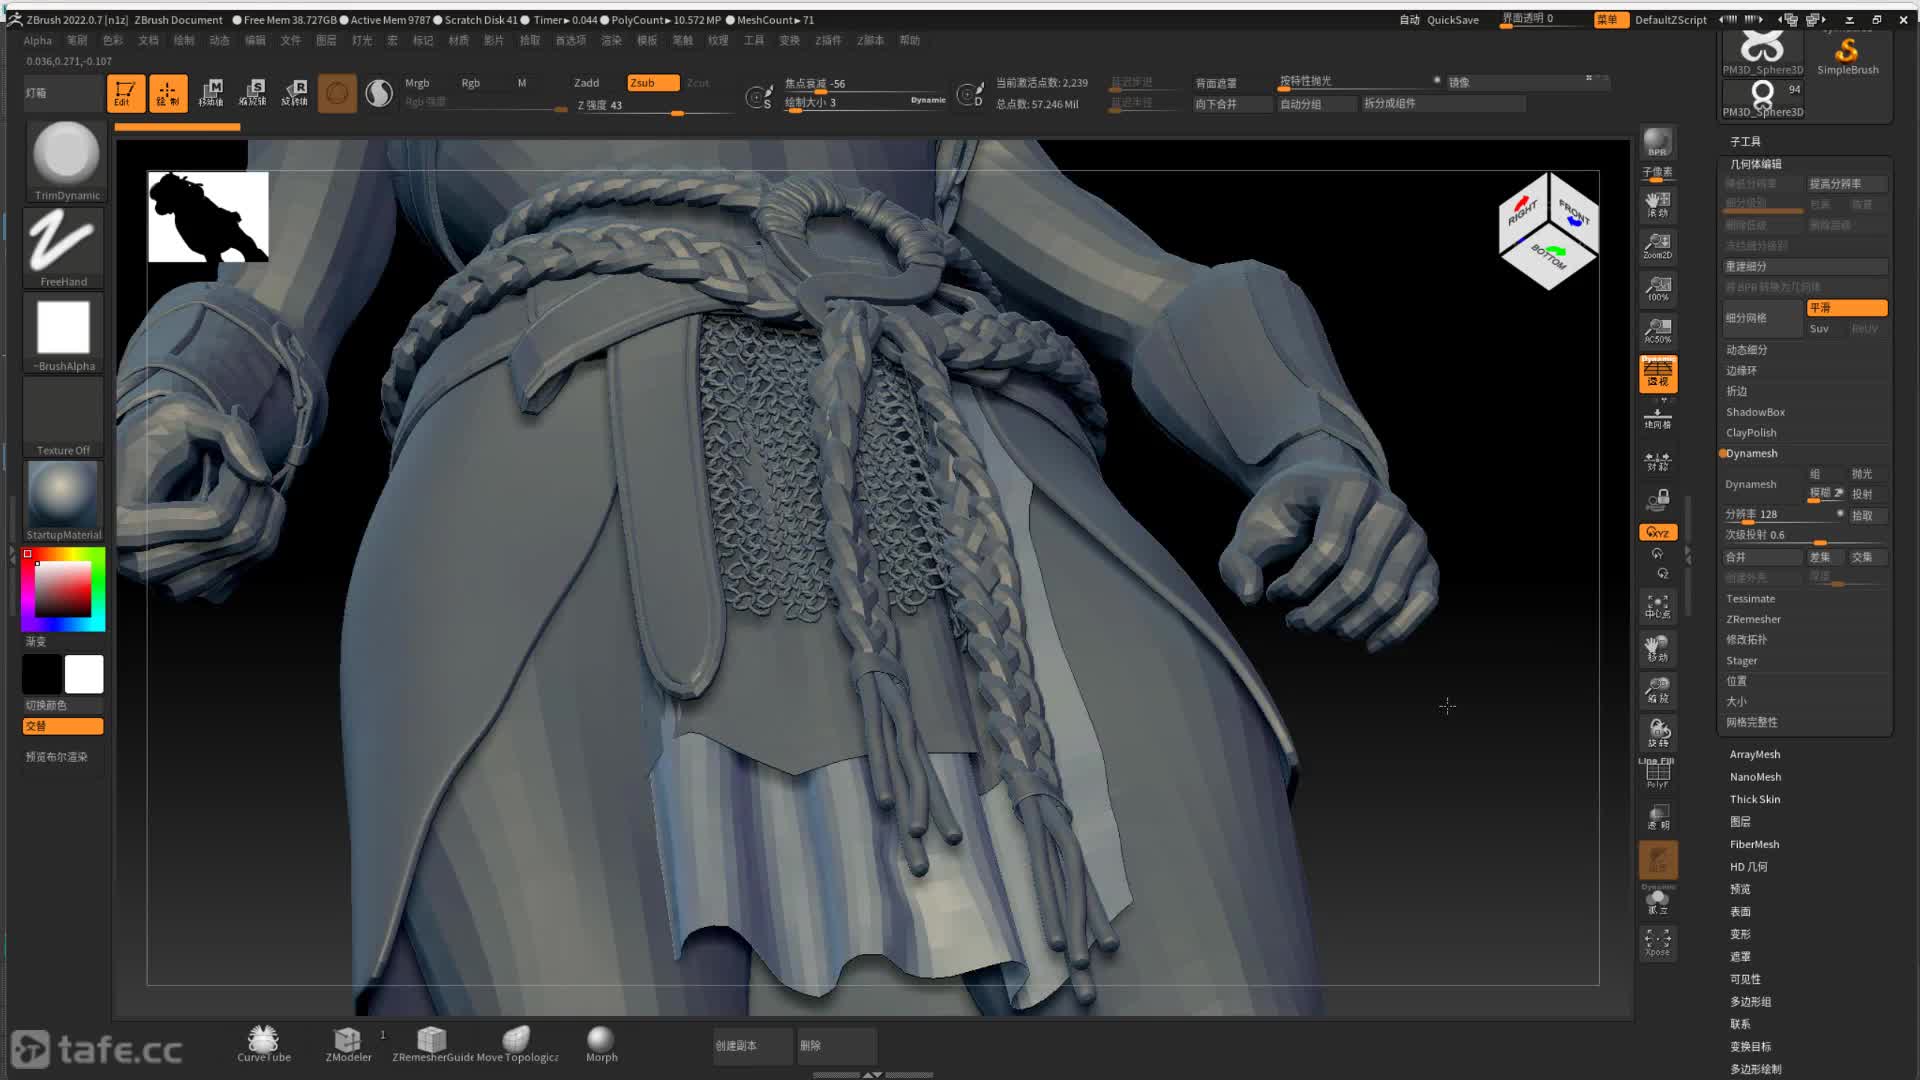This screenshot has height=1080, width=1920.
Task: Click the Move (移动) view icon
Action: [1658, 648]
